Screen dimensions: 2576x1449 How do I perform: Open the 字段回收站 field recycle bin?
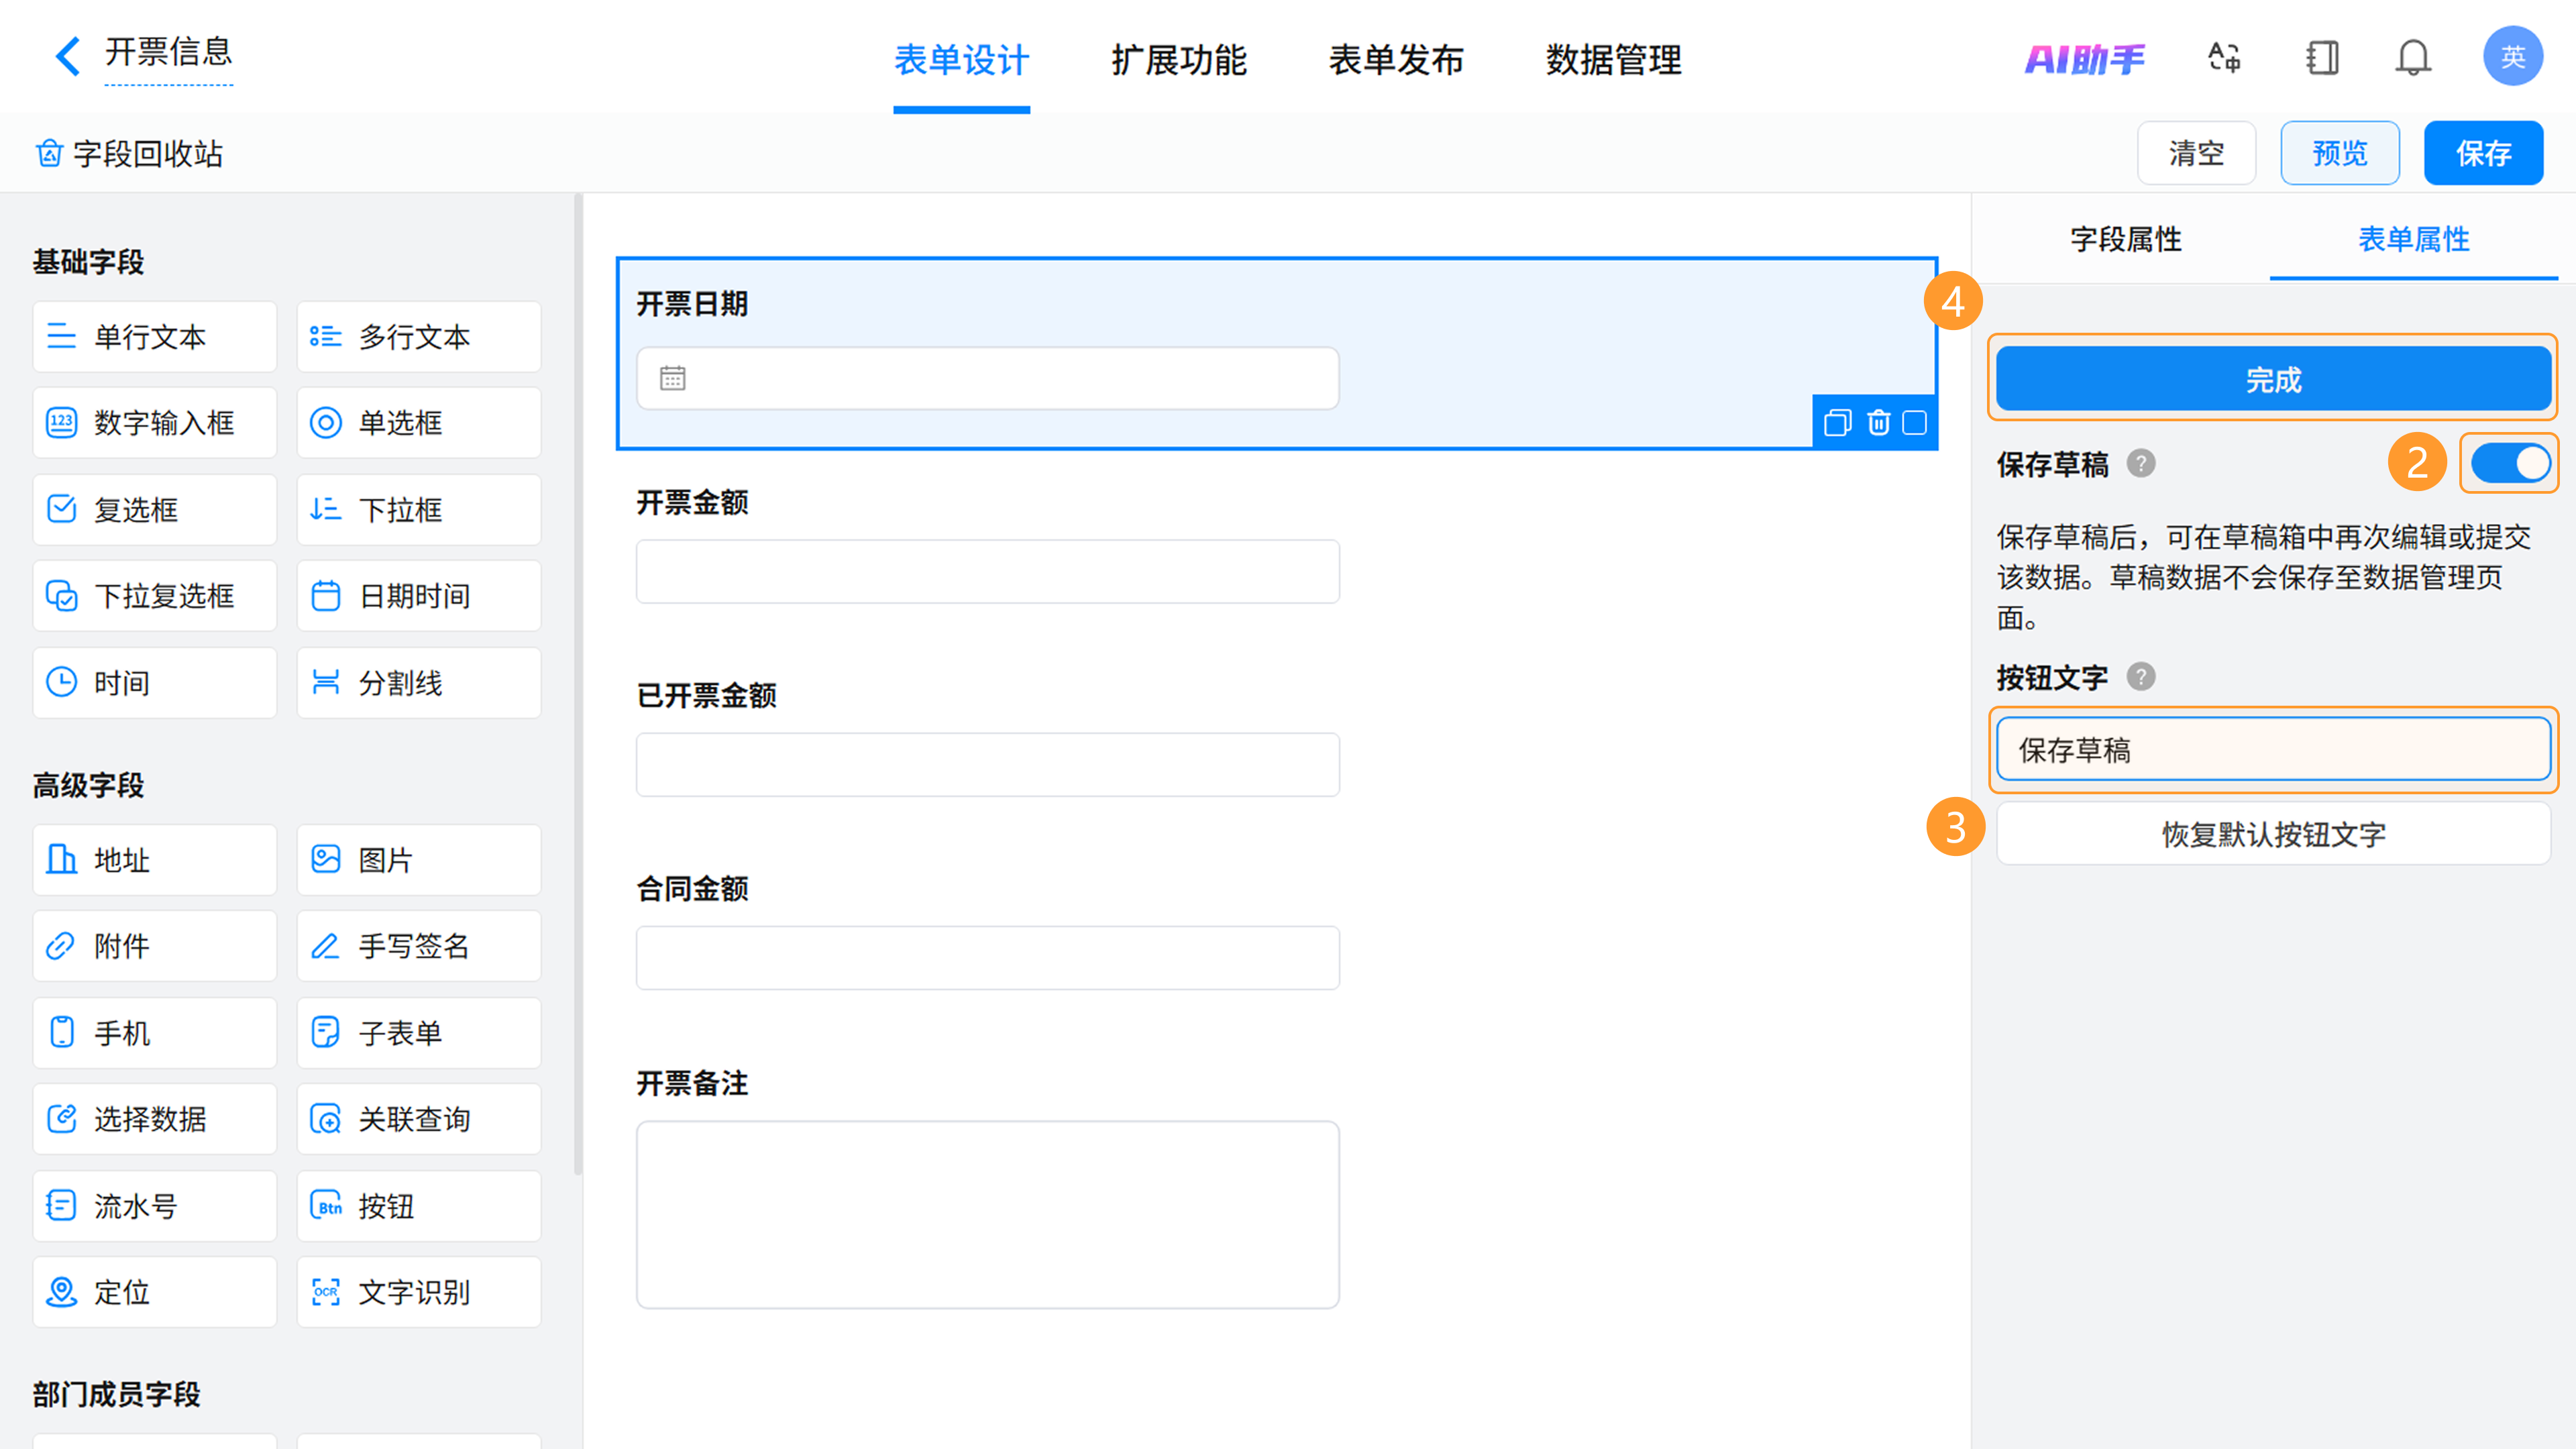pos(129,154)
